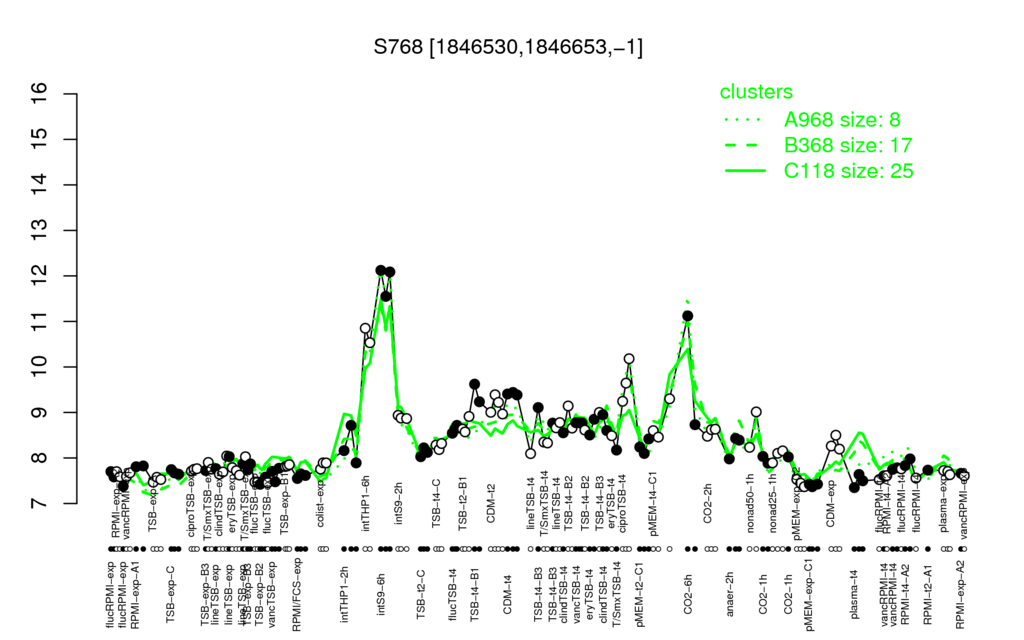
Task: Click the 'TSB-t4-B1' x-axis label
Action: [475, 593]
